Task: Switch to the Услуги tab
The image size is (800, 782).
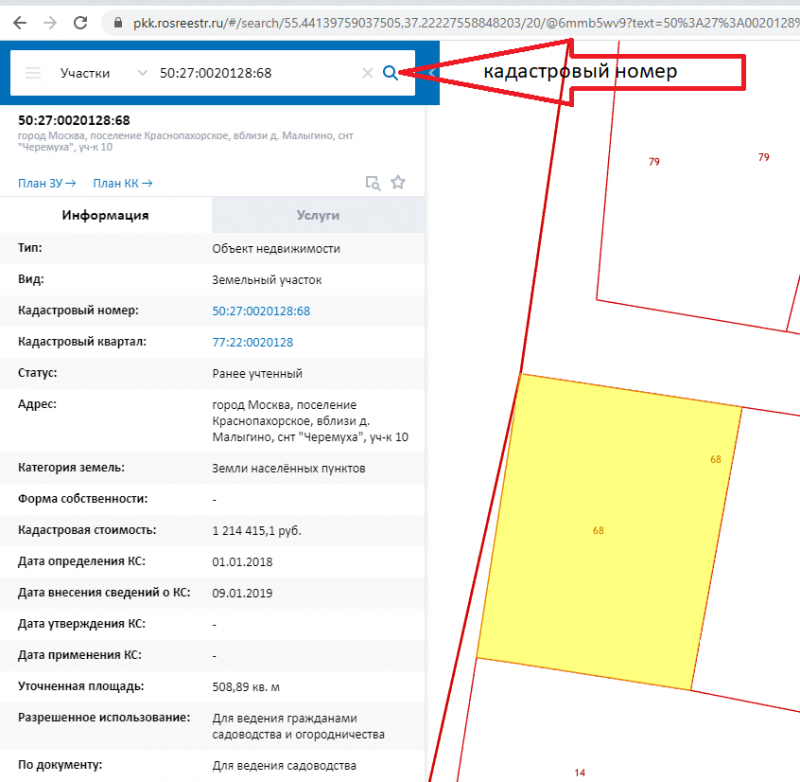Action: 318,215
